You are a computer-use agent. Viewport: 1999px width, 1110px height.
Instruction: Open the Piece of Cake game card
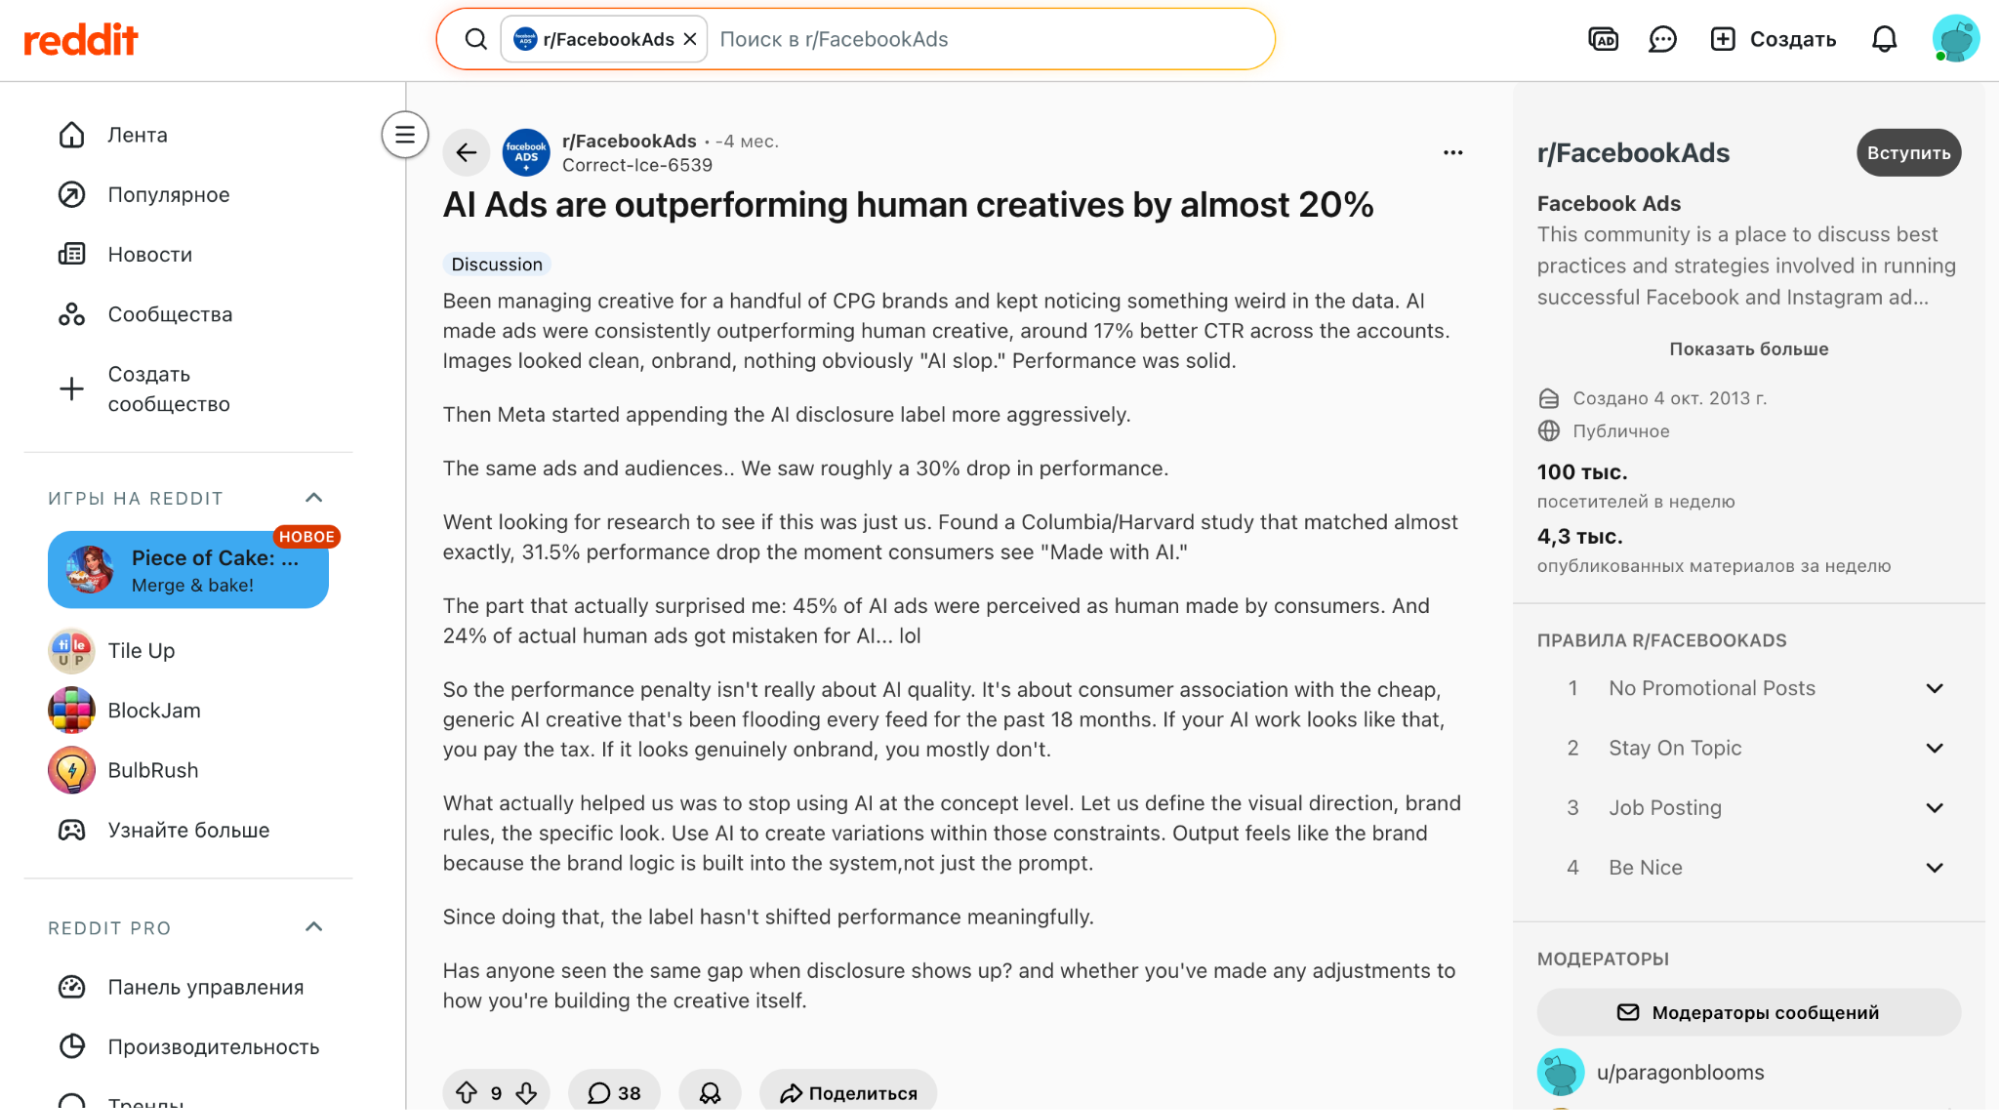(x=188, y=570)
